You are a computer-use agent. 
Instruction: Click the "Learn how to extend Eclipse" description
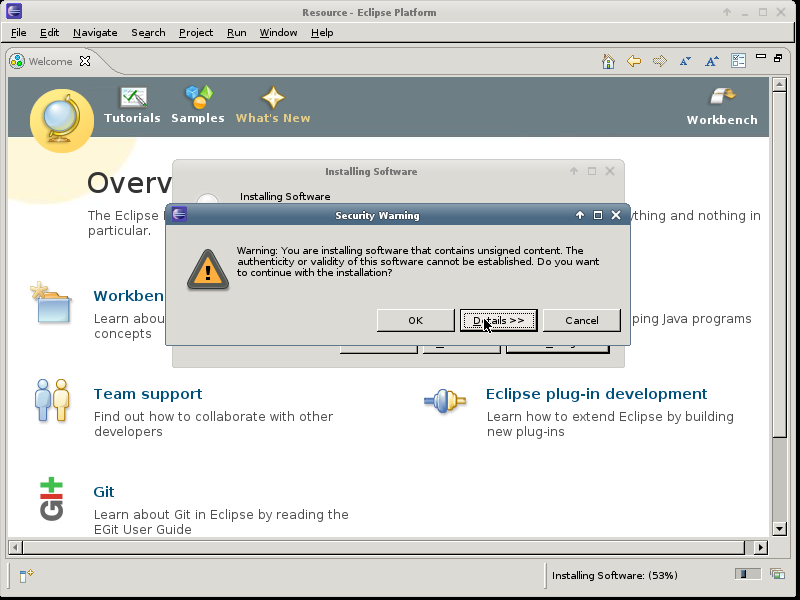point(610,424)
